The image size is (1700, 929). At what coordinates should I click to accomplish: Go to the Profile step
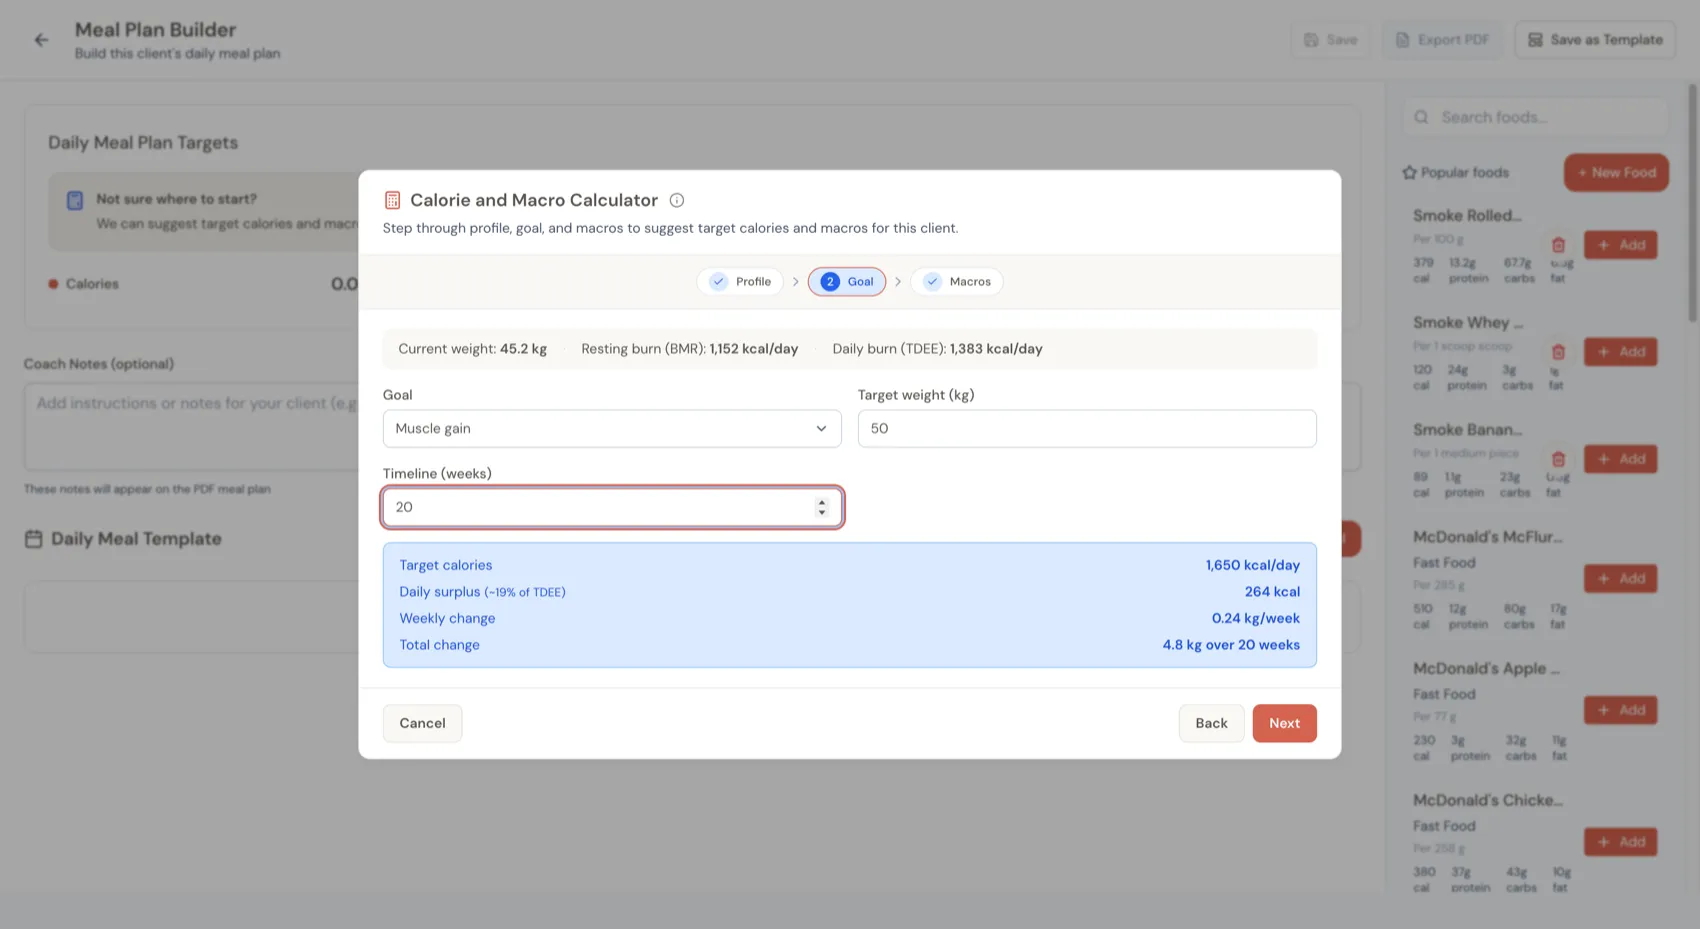(x=740, y=282)
